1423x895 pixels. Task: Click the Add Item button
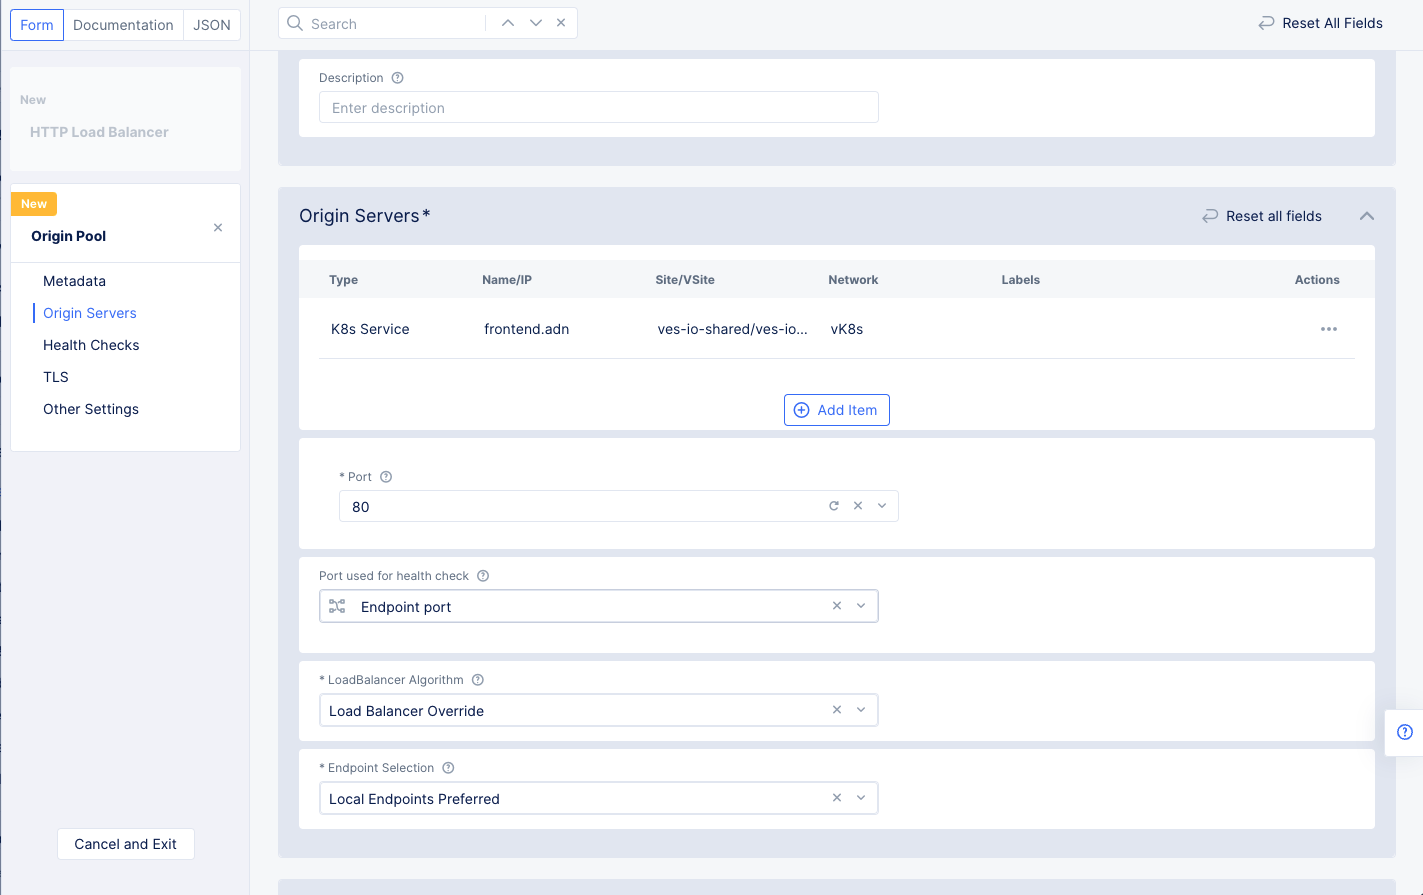pos(836,409)
